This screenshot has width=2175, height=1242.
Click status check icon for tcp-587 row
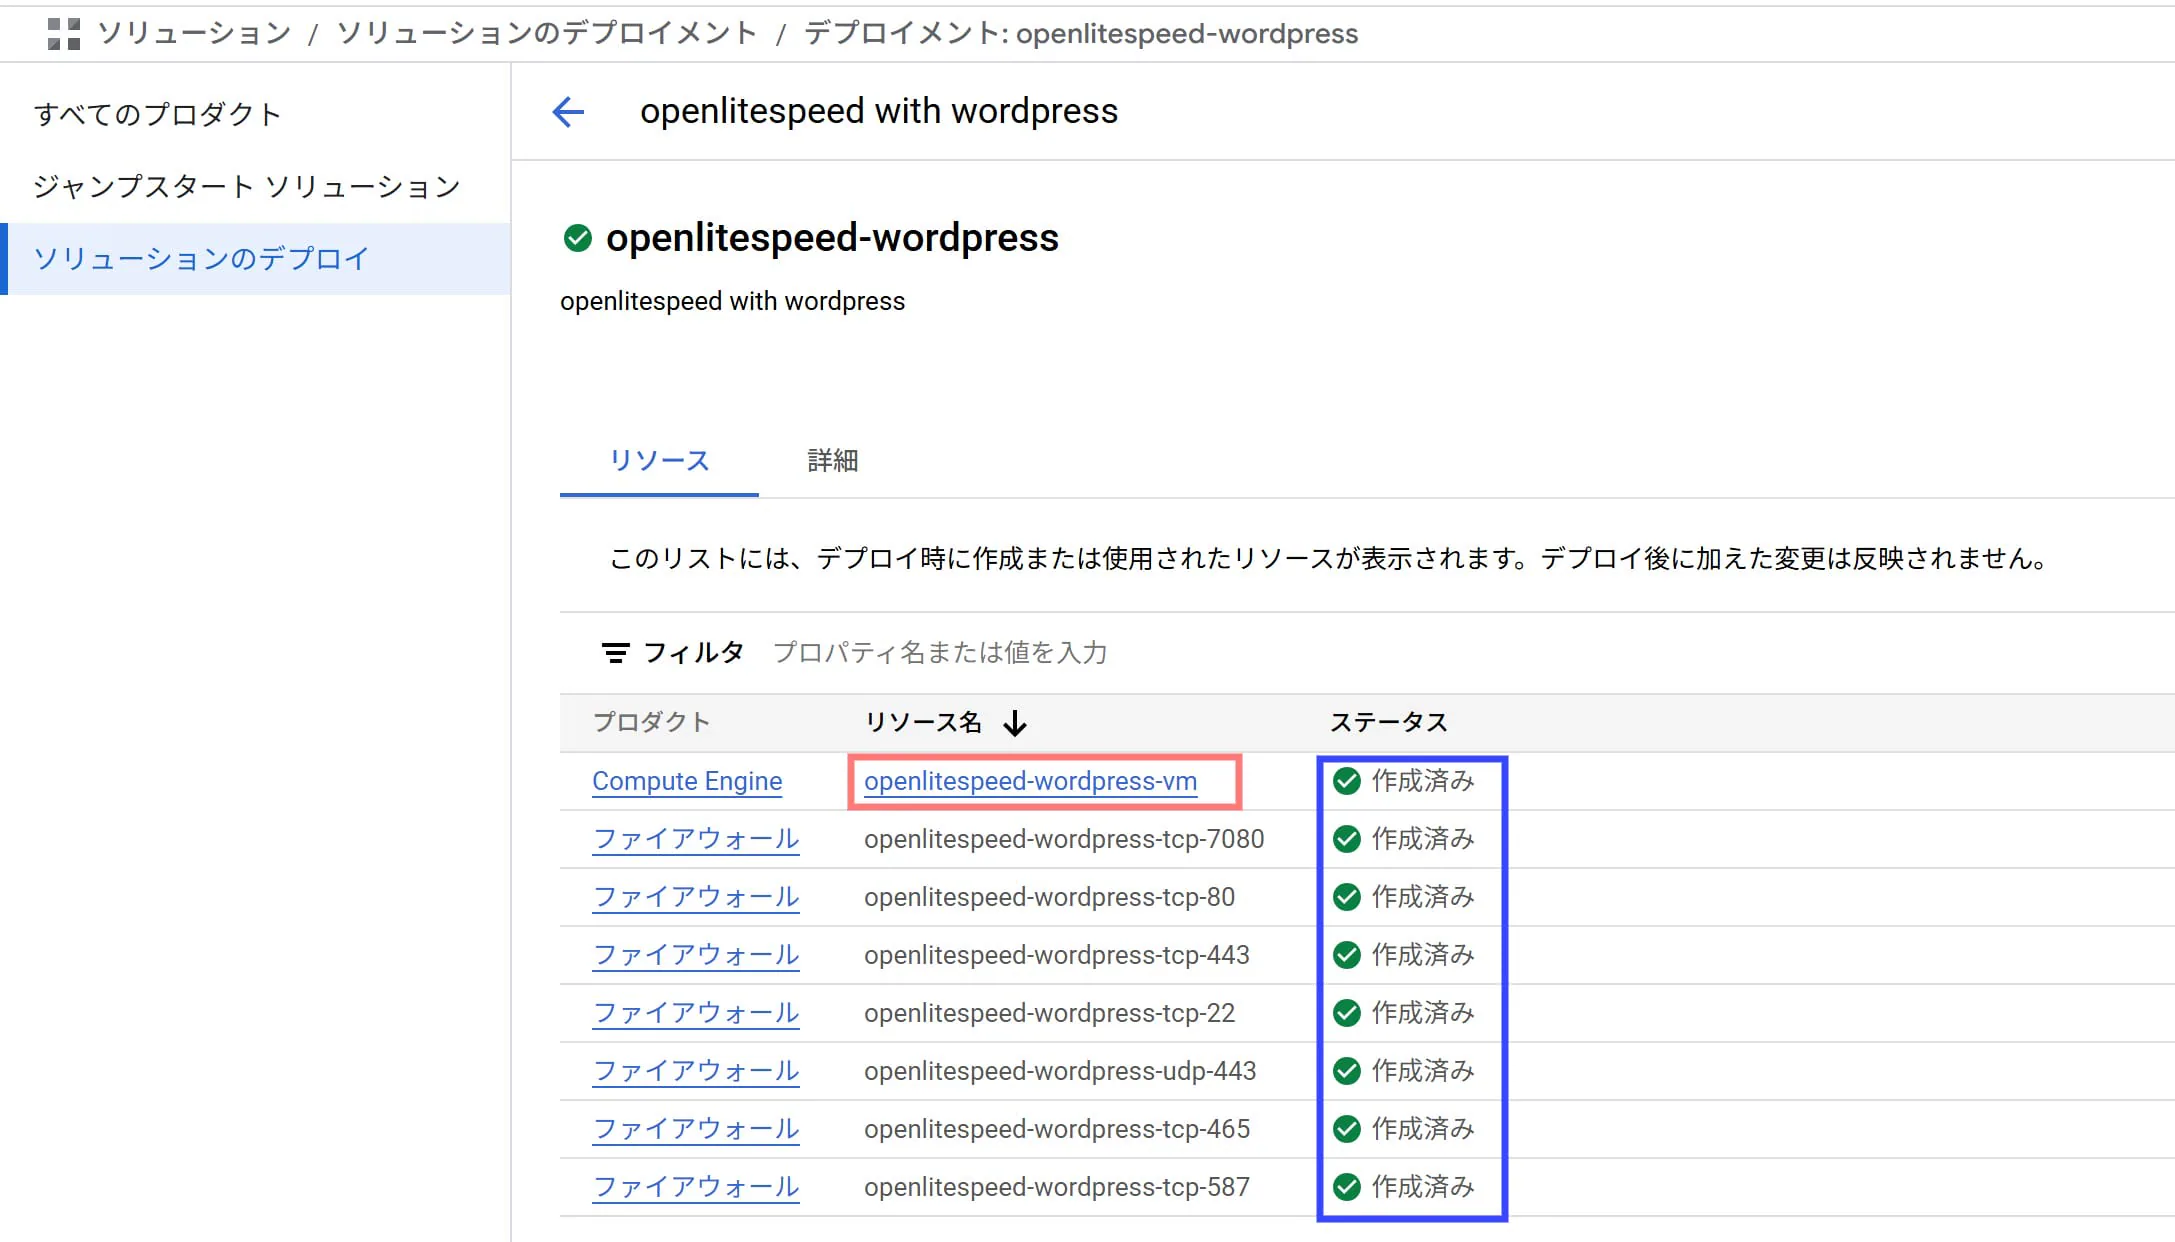[1347, 1187]
